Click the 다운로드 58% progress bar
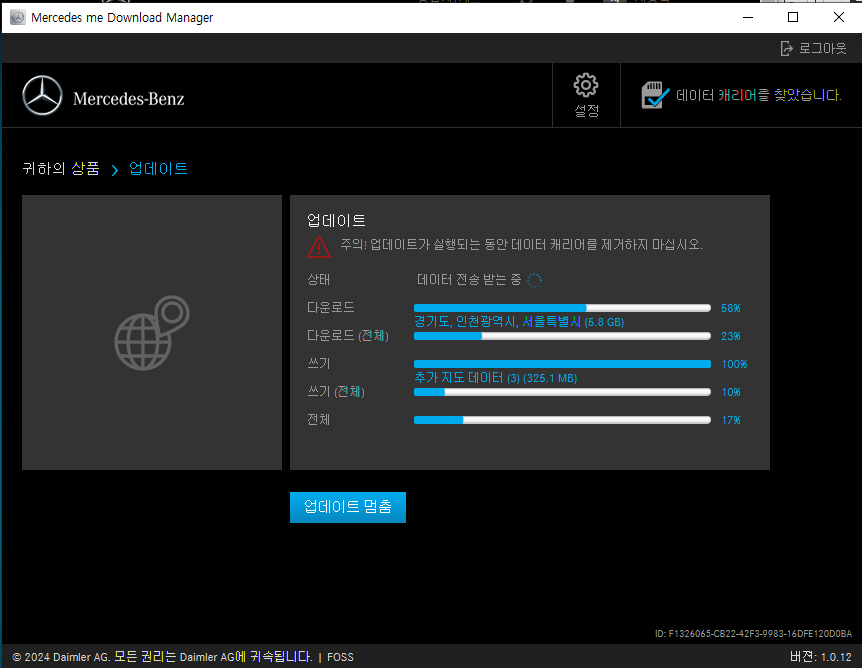This screenshot has width=862, height=668. point(562,308)
